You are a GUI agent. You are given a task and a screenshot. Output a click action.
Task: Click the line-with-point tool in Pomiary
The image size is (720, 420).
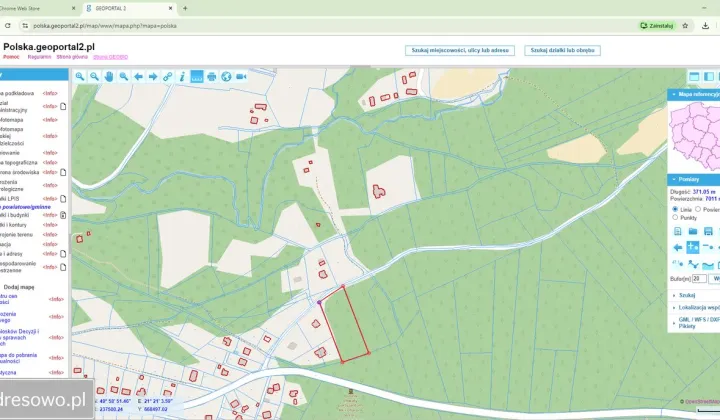(708, 247)
